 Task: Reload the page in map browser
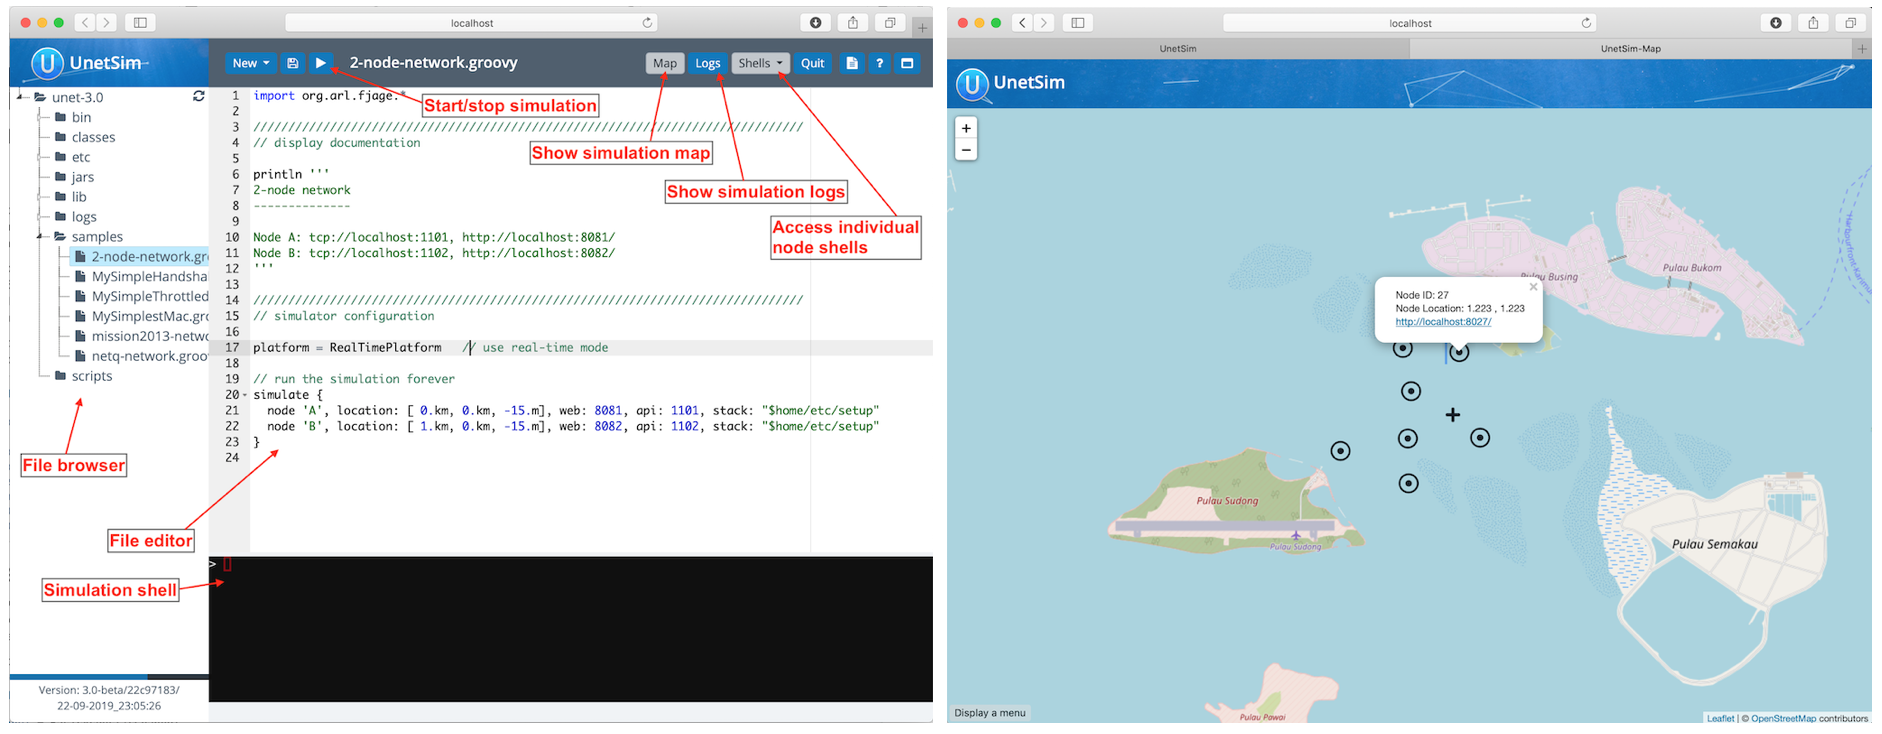coord(1586,23)
